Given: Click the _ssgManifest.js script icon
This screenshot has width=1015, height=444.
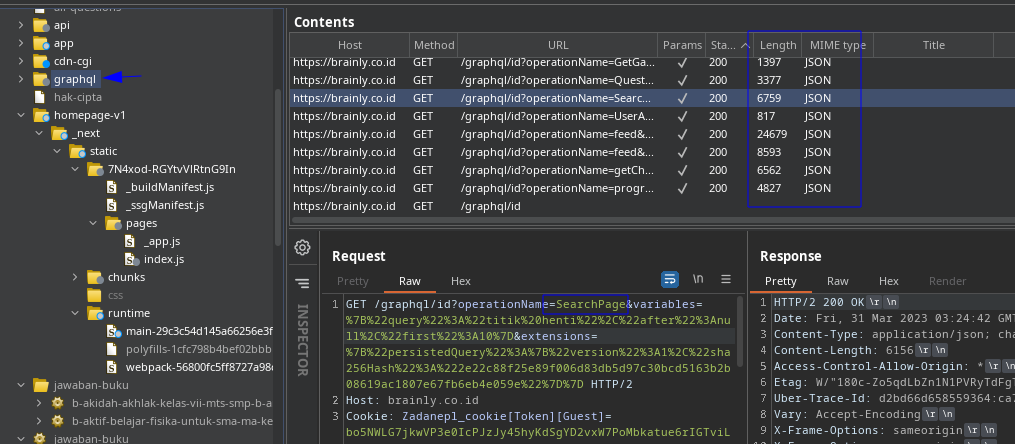Looking at the screenshot, I should [x=113, y=205].
